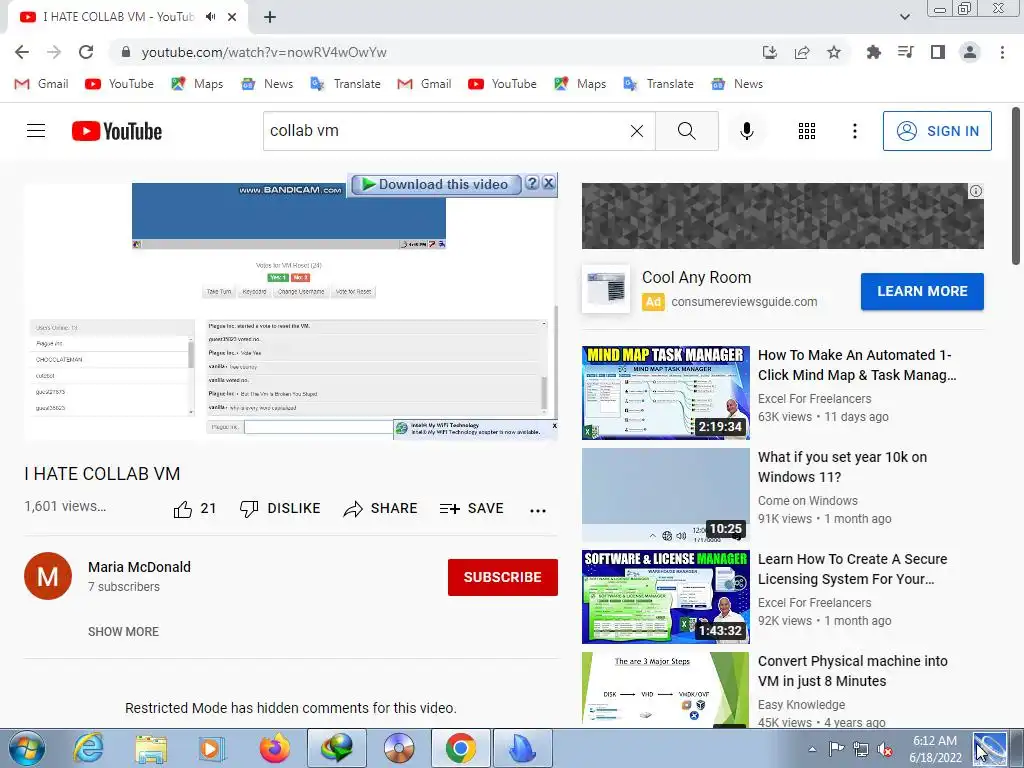This screenshot has width=1024, height=768.
Task: Show hidden tray icons arrow
Action: point(812,749)
